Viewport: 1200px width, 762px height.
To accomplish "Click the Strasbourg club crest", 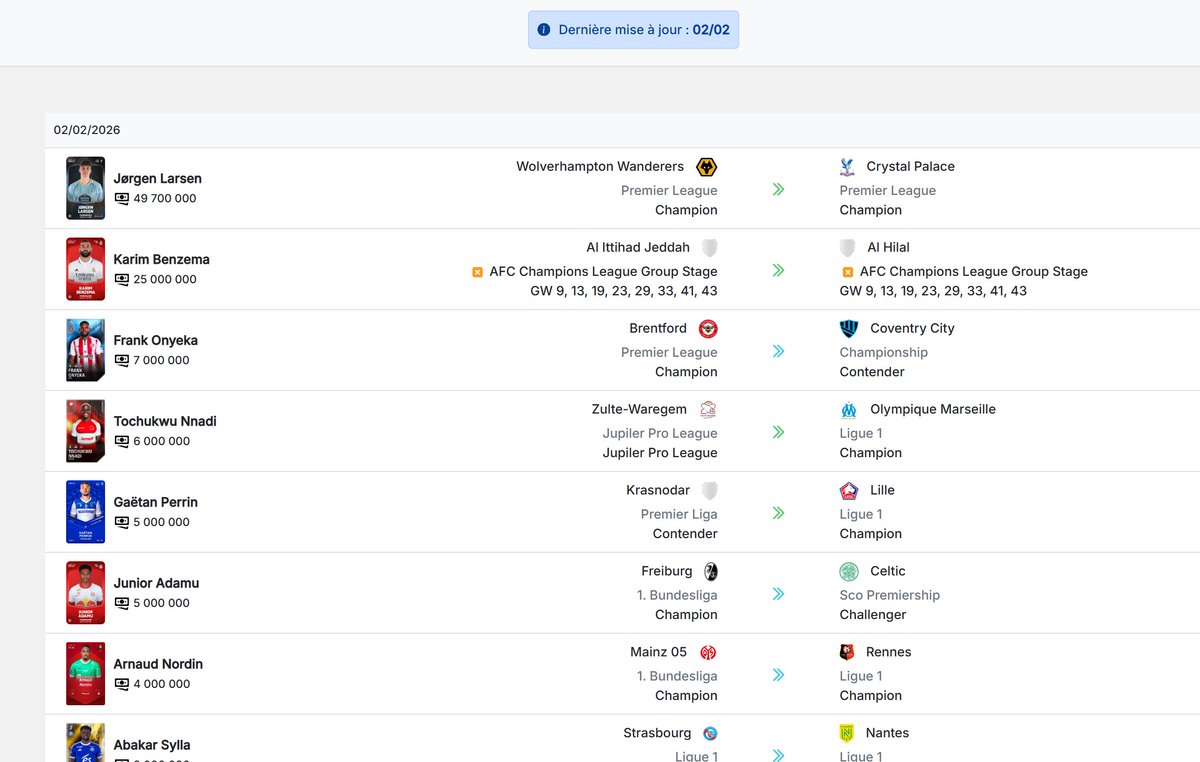I will (710, 734).
